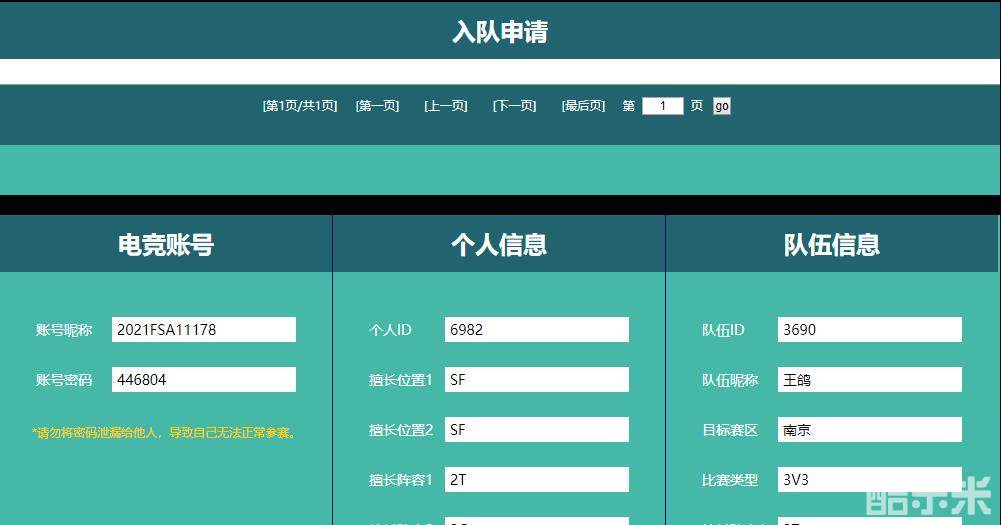Open the next page with [下一页]
Image resolution: width=1001 pixels, height=525 pixels.
coord(514,106)
